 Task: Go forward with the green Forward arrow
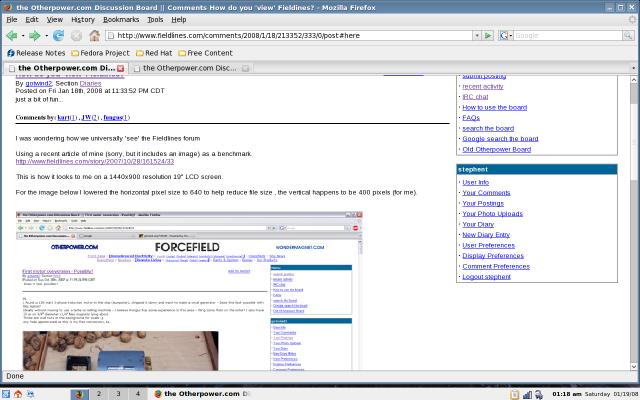[x=35, y=36]
